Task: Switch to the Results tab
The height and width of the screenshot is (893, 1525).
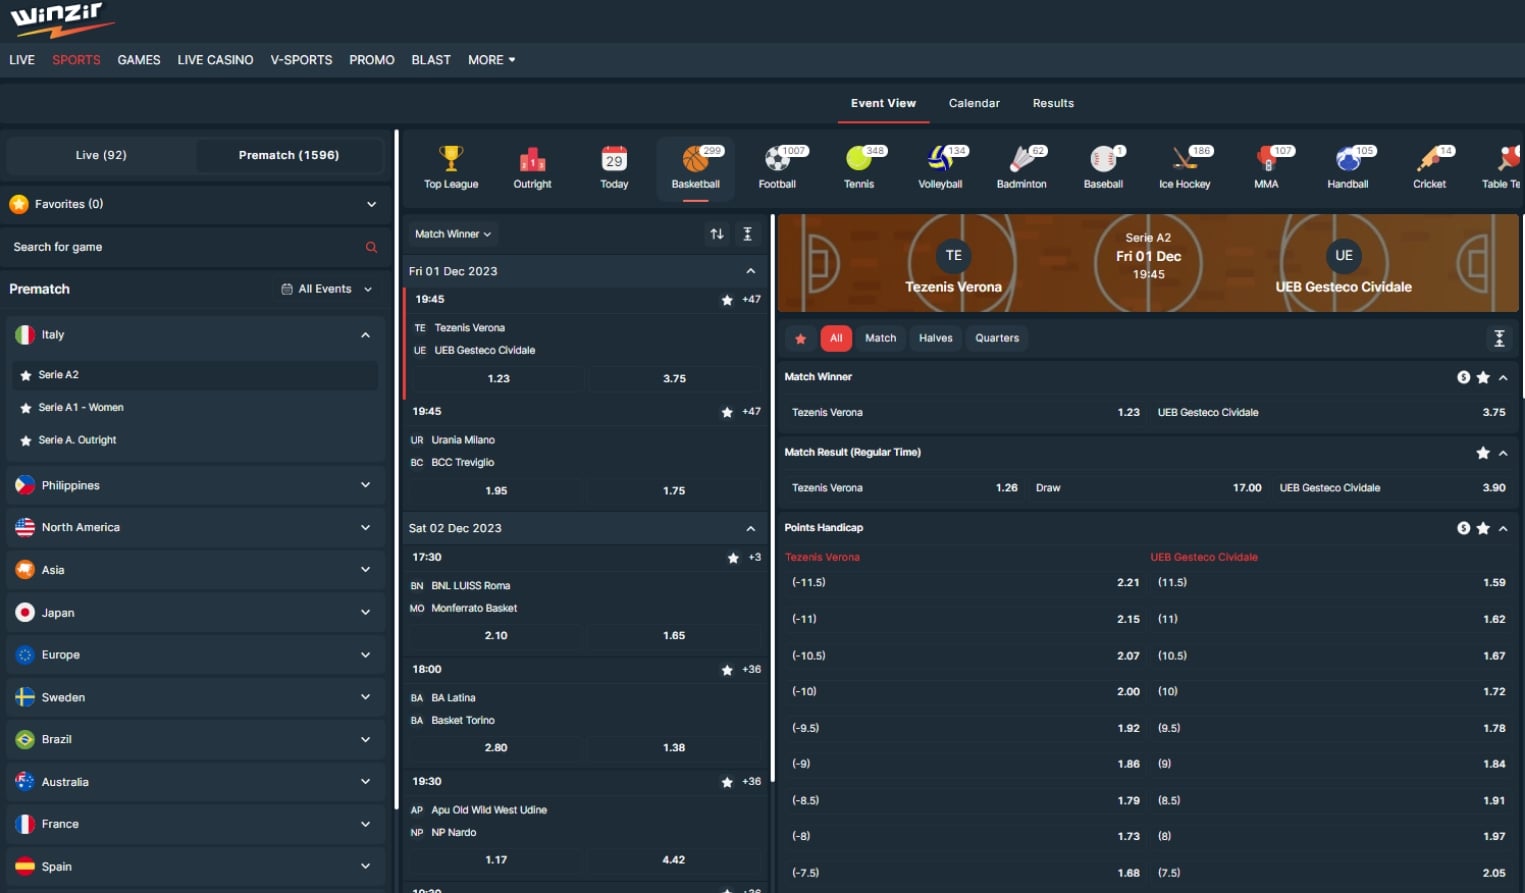Action: [x=1053, y=103]
